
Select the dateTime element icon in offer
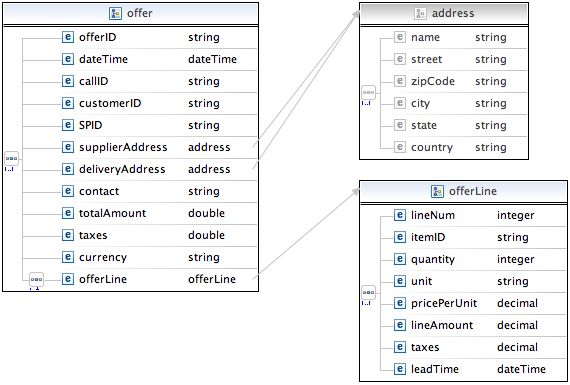pos(68,59)
